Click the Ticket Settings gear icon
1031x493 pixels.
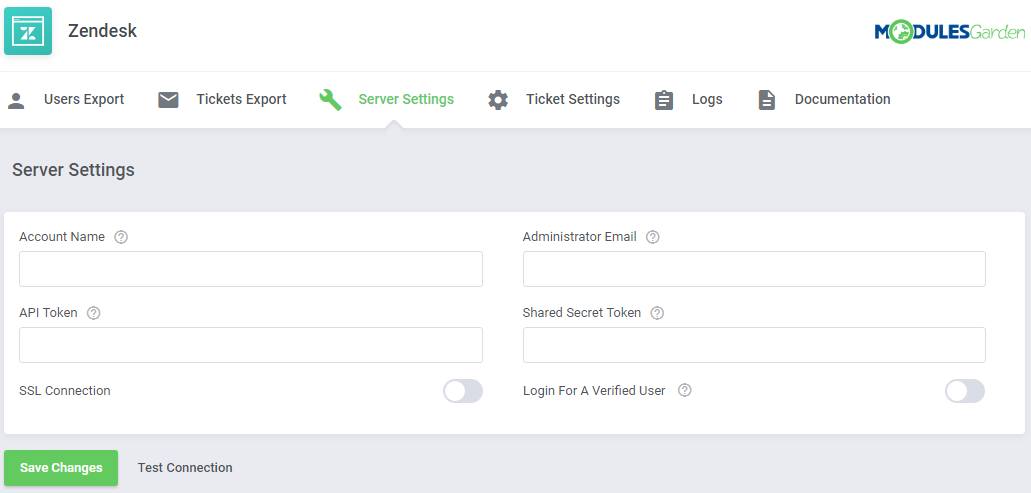tap(498, 100)
